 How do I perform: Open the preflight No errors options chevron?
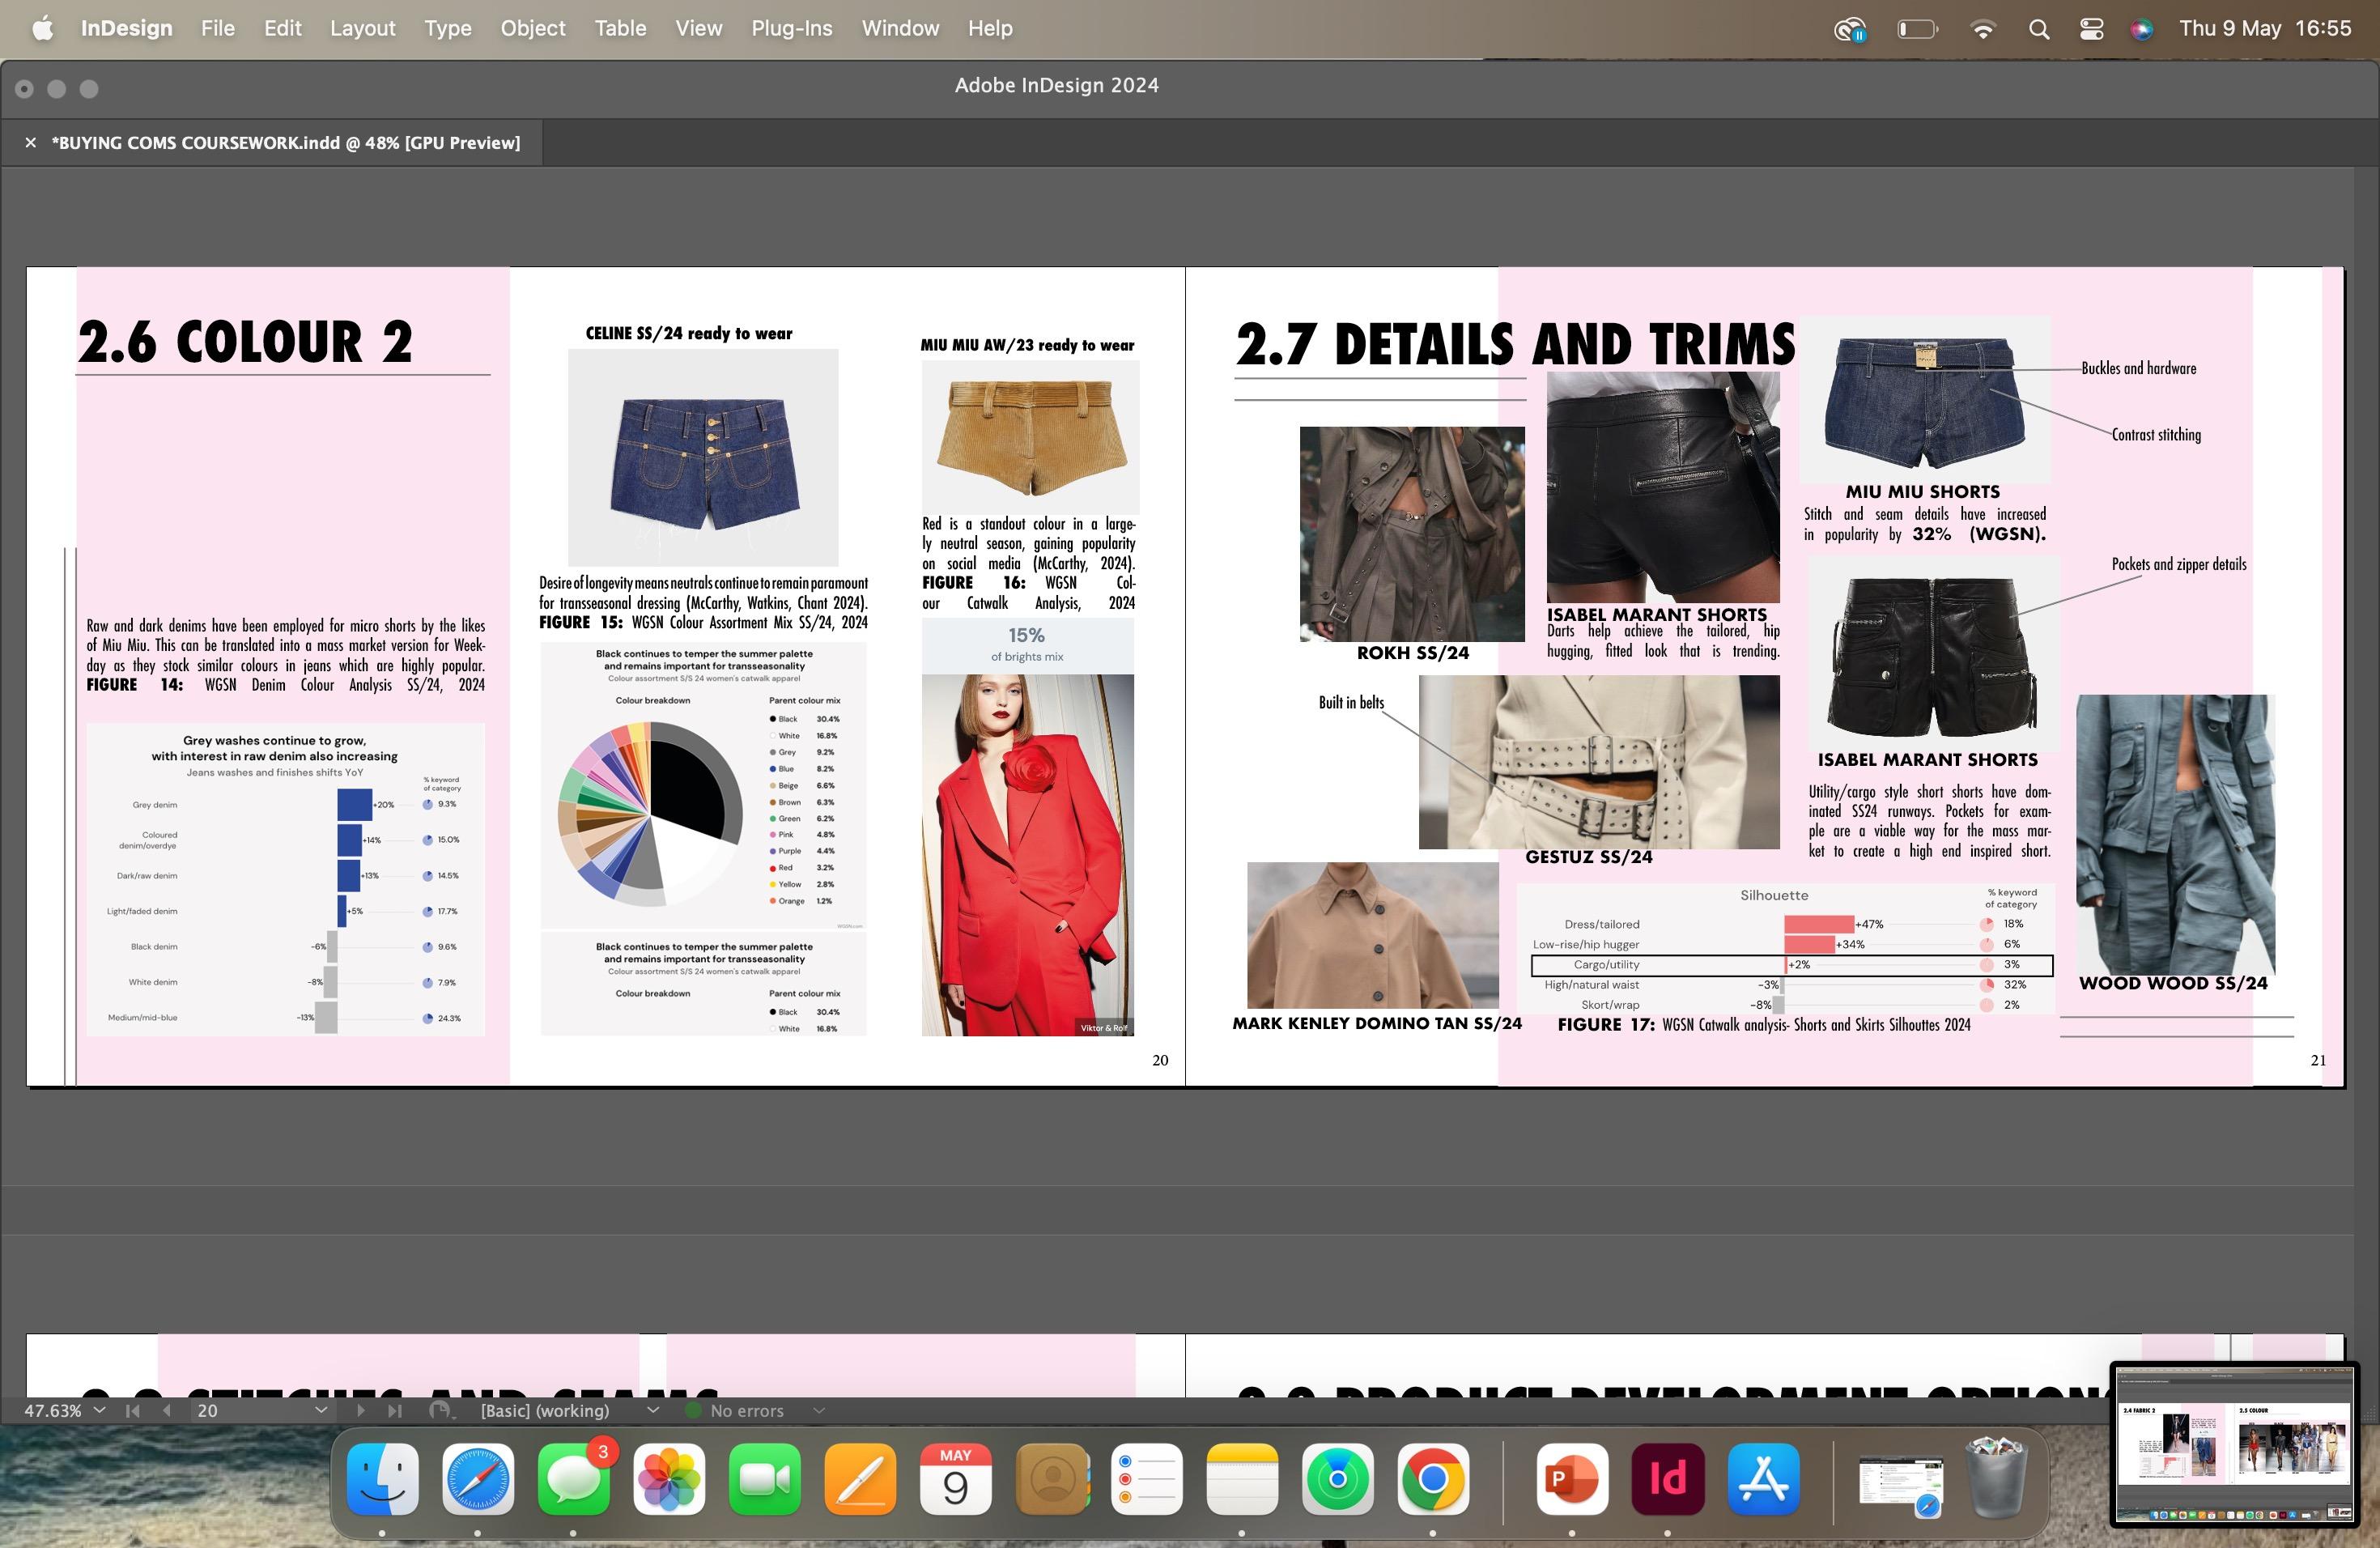pos(819,1411)
